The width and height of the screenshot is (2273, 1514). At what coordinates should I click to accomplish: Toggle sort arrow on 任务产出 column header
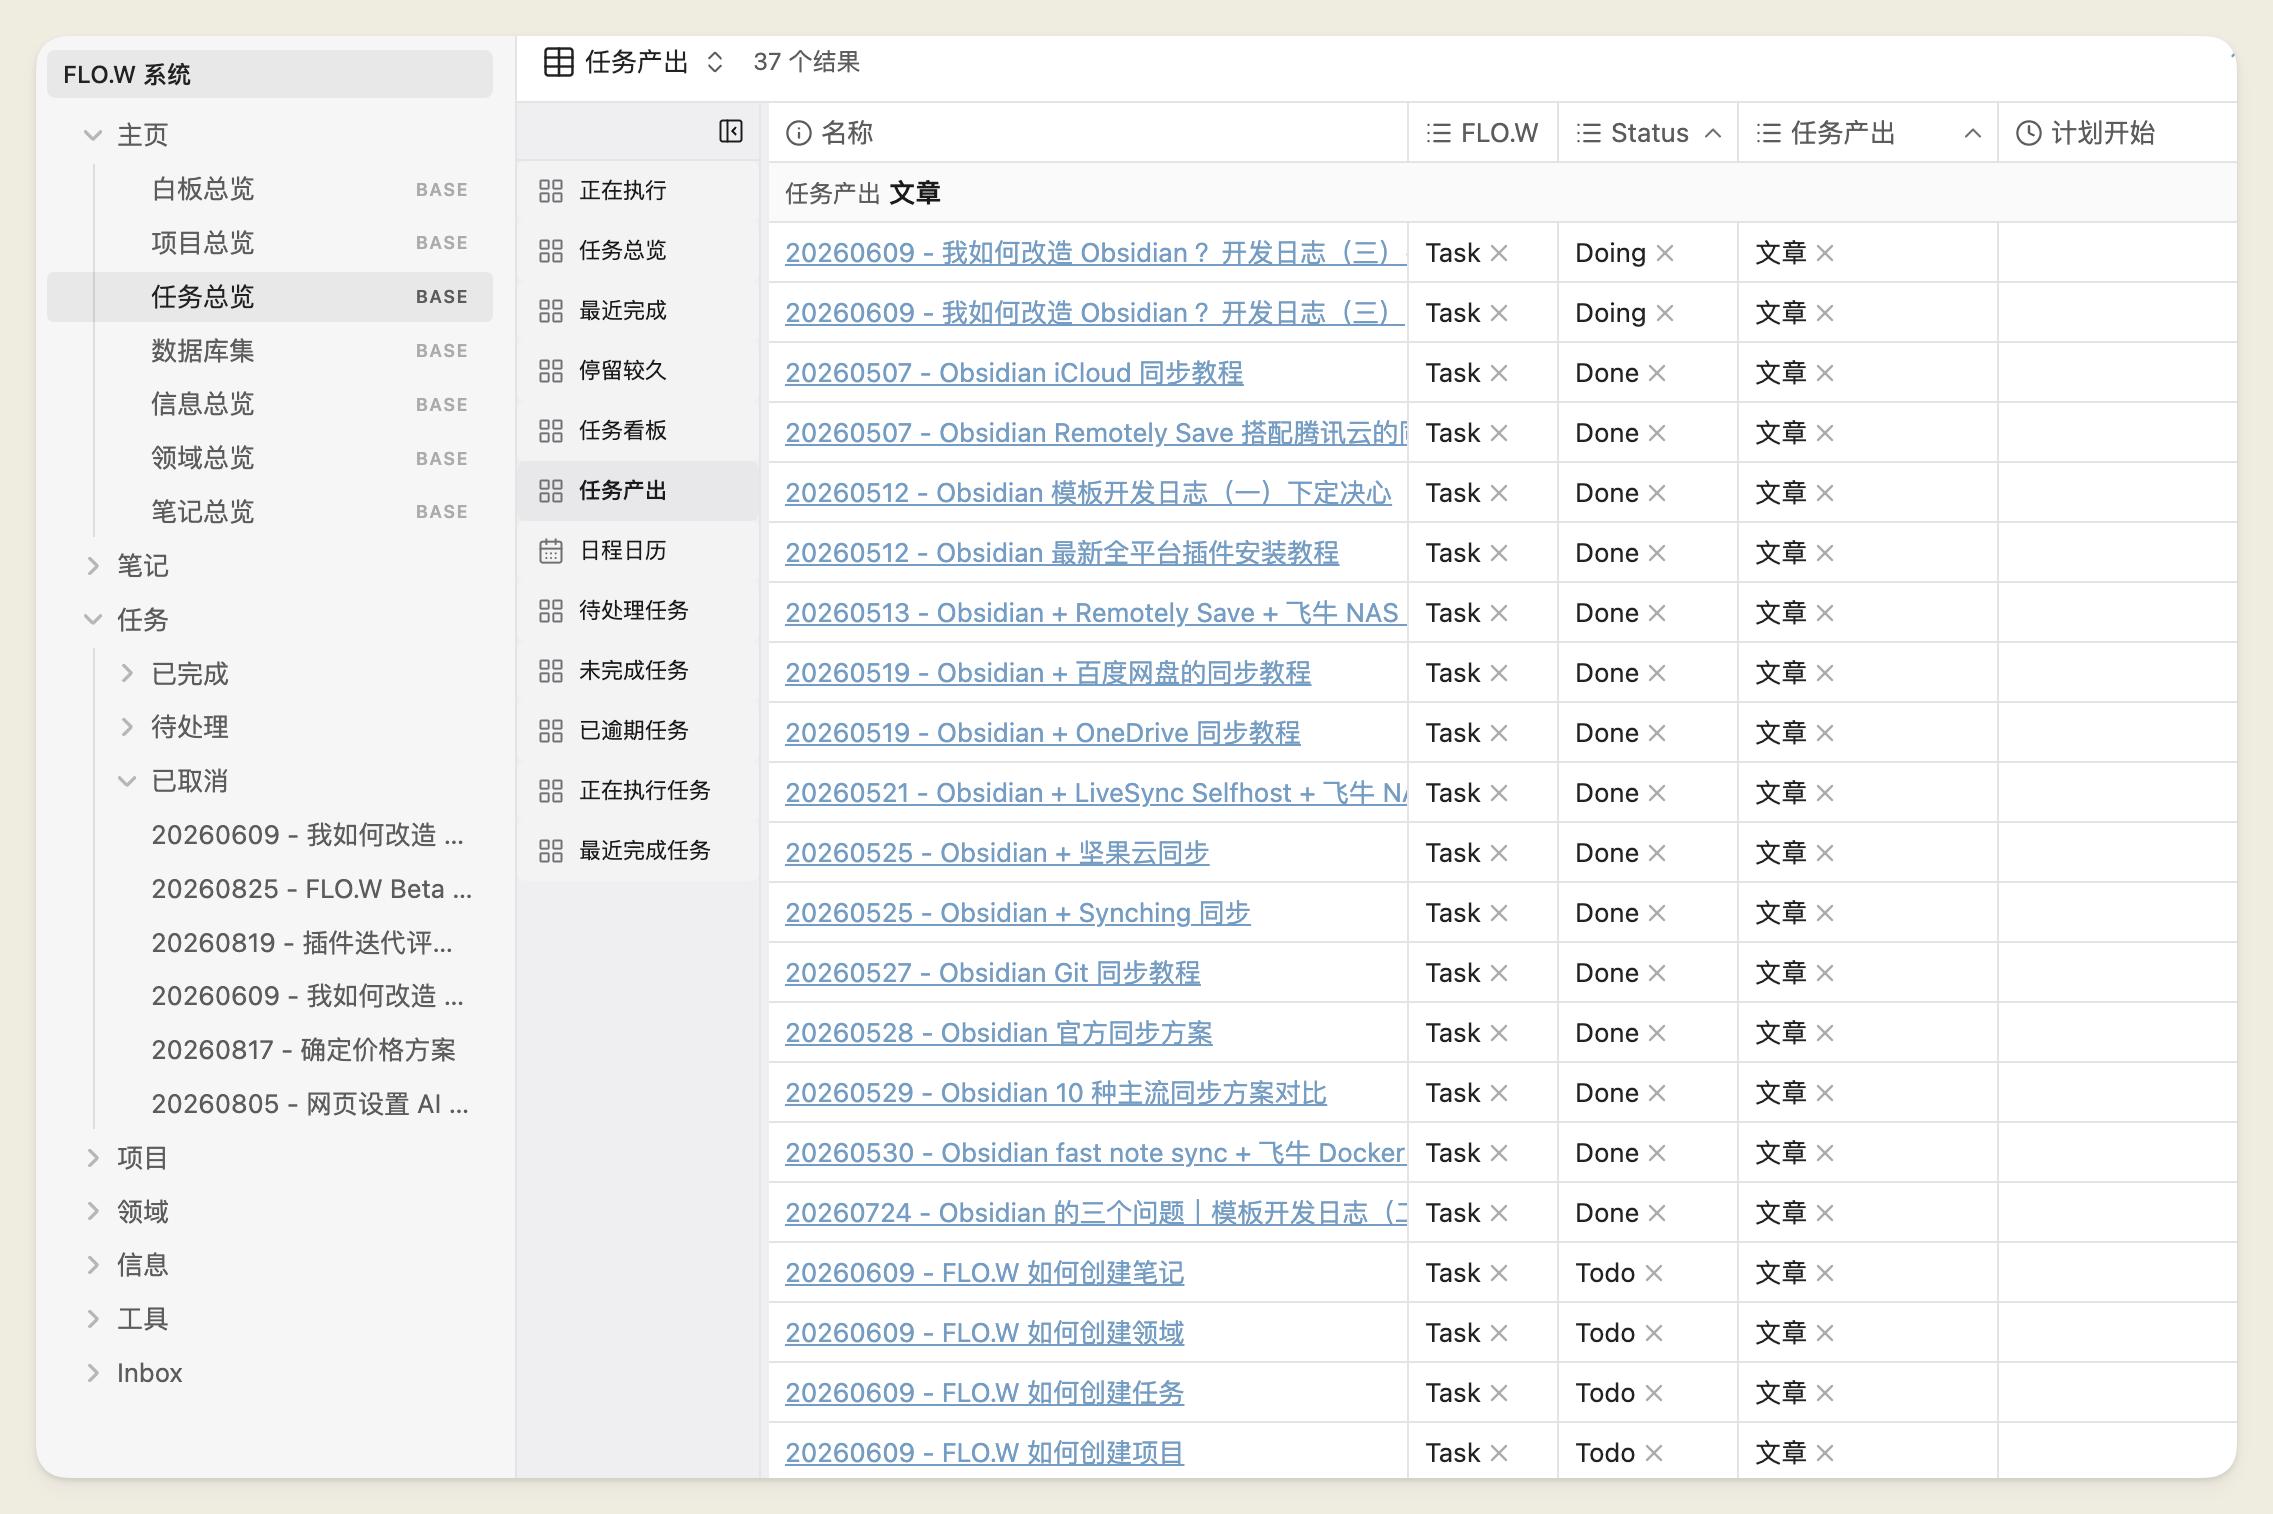pyautogui.click(x=1972, y=133)
